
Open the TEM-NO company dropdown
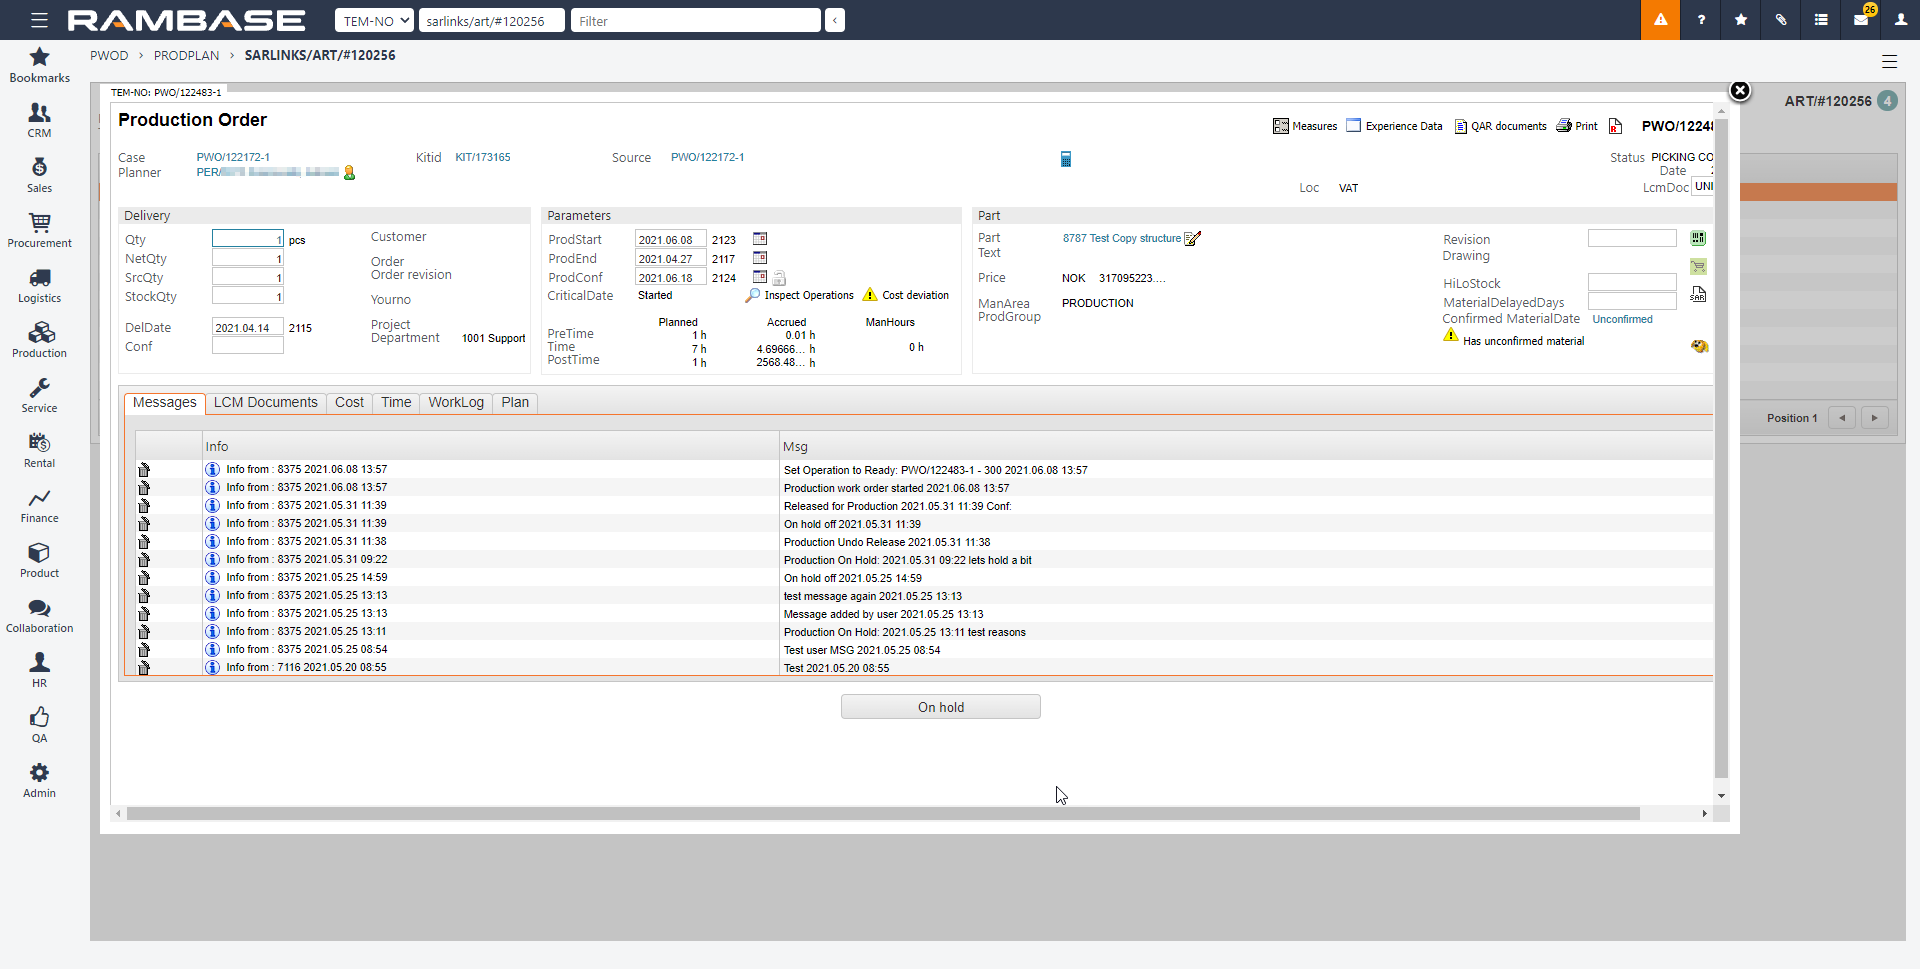point(374,20)
